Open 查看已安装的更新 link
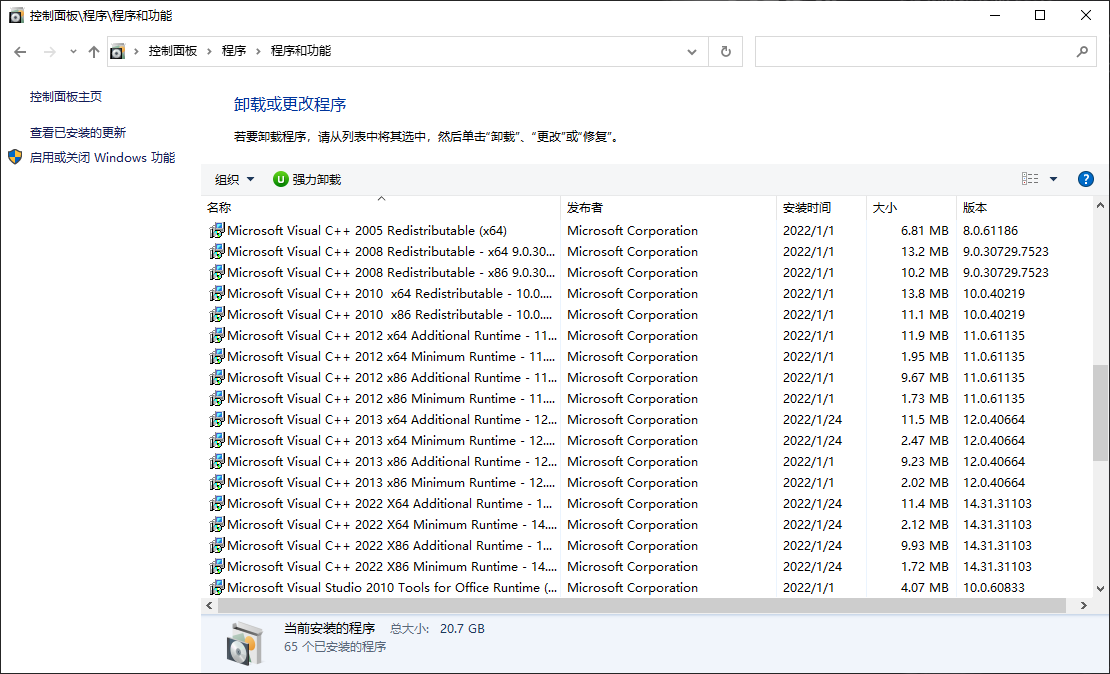Viewport: 1110px width, 674px height. [x=78, y=132]
